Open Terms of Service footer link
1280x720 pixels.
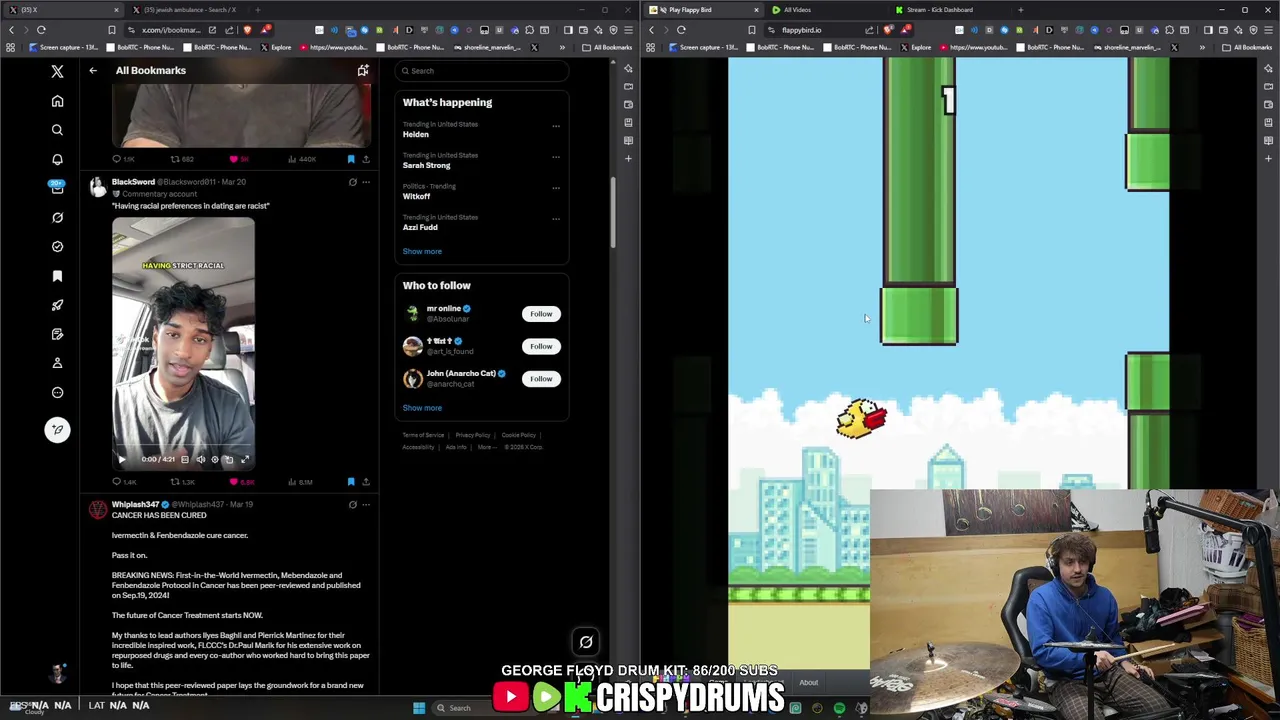tap(423, 435)
